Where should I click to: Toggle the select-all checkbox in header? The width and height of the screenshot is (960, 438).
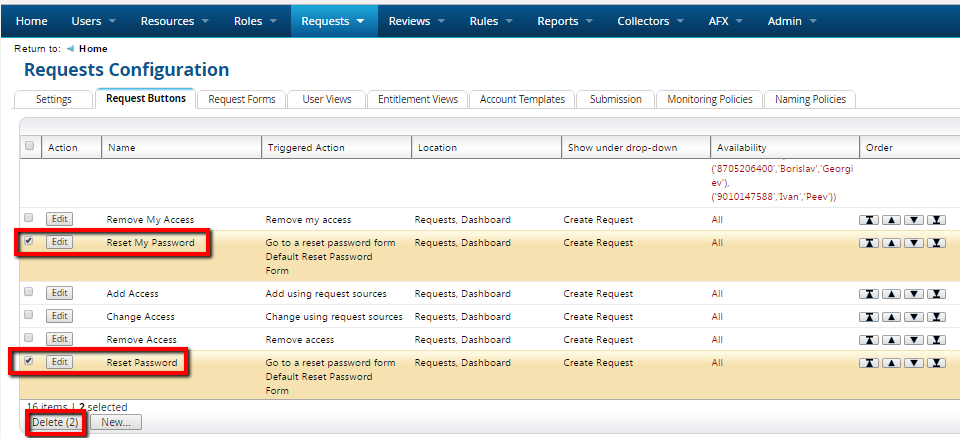point(29,147)
